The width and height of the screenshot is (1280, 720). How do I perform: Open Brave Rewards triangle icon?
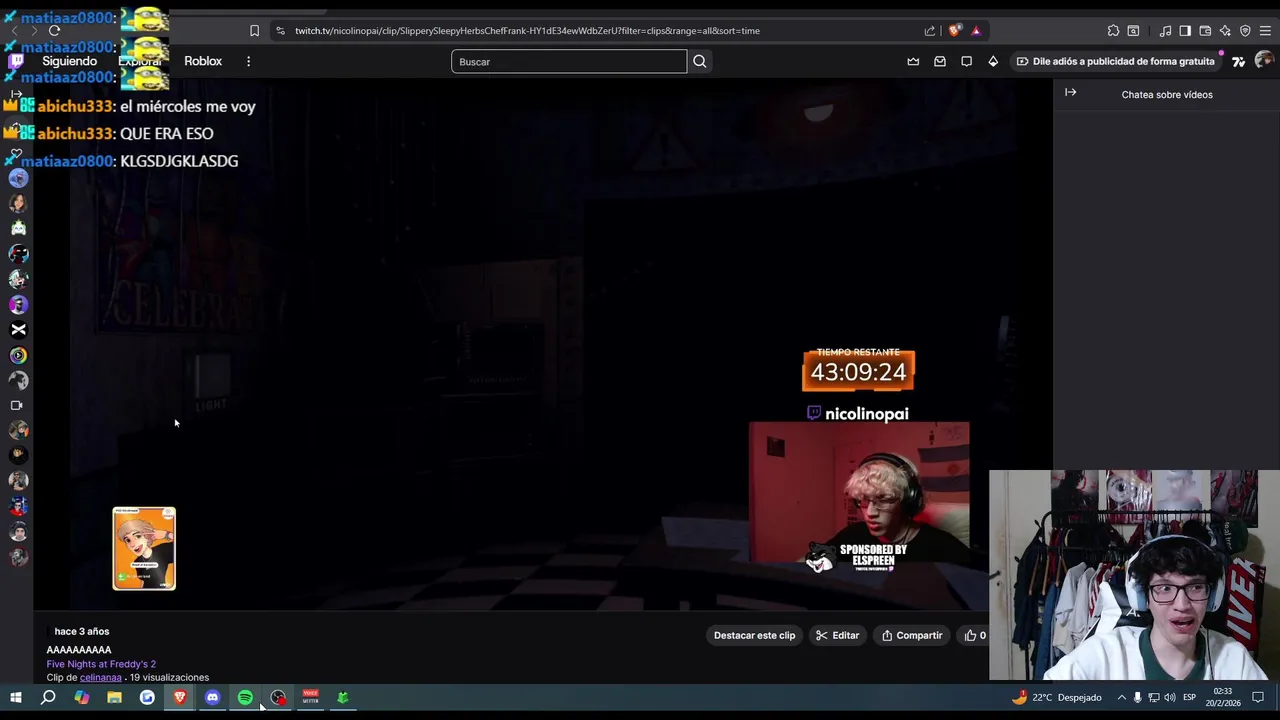click(x=976, y=31)
